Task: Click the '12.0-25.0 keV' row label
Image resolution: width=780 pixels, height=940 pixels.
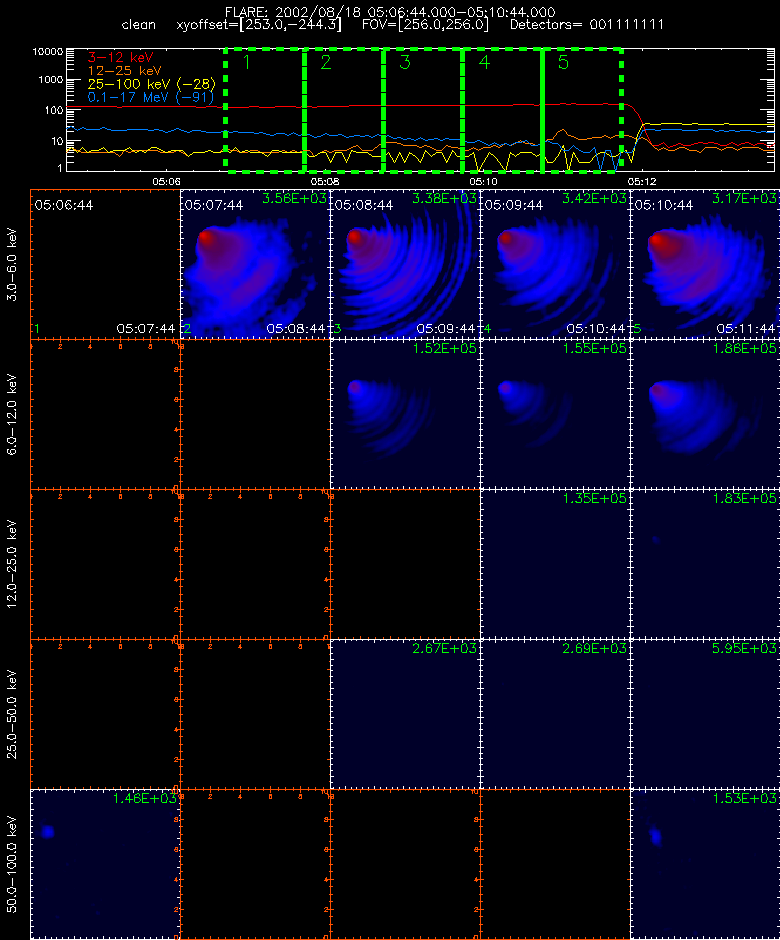Action: click(x=12, y=564)
